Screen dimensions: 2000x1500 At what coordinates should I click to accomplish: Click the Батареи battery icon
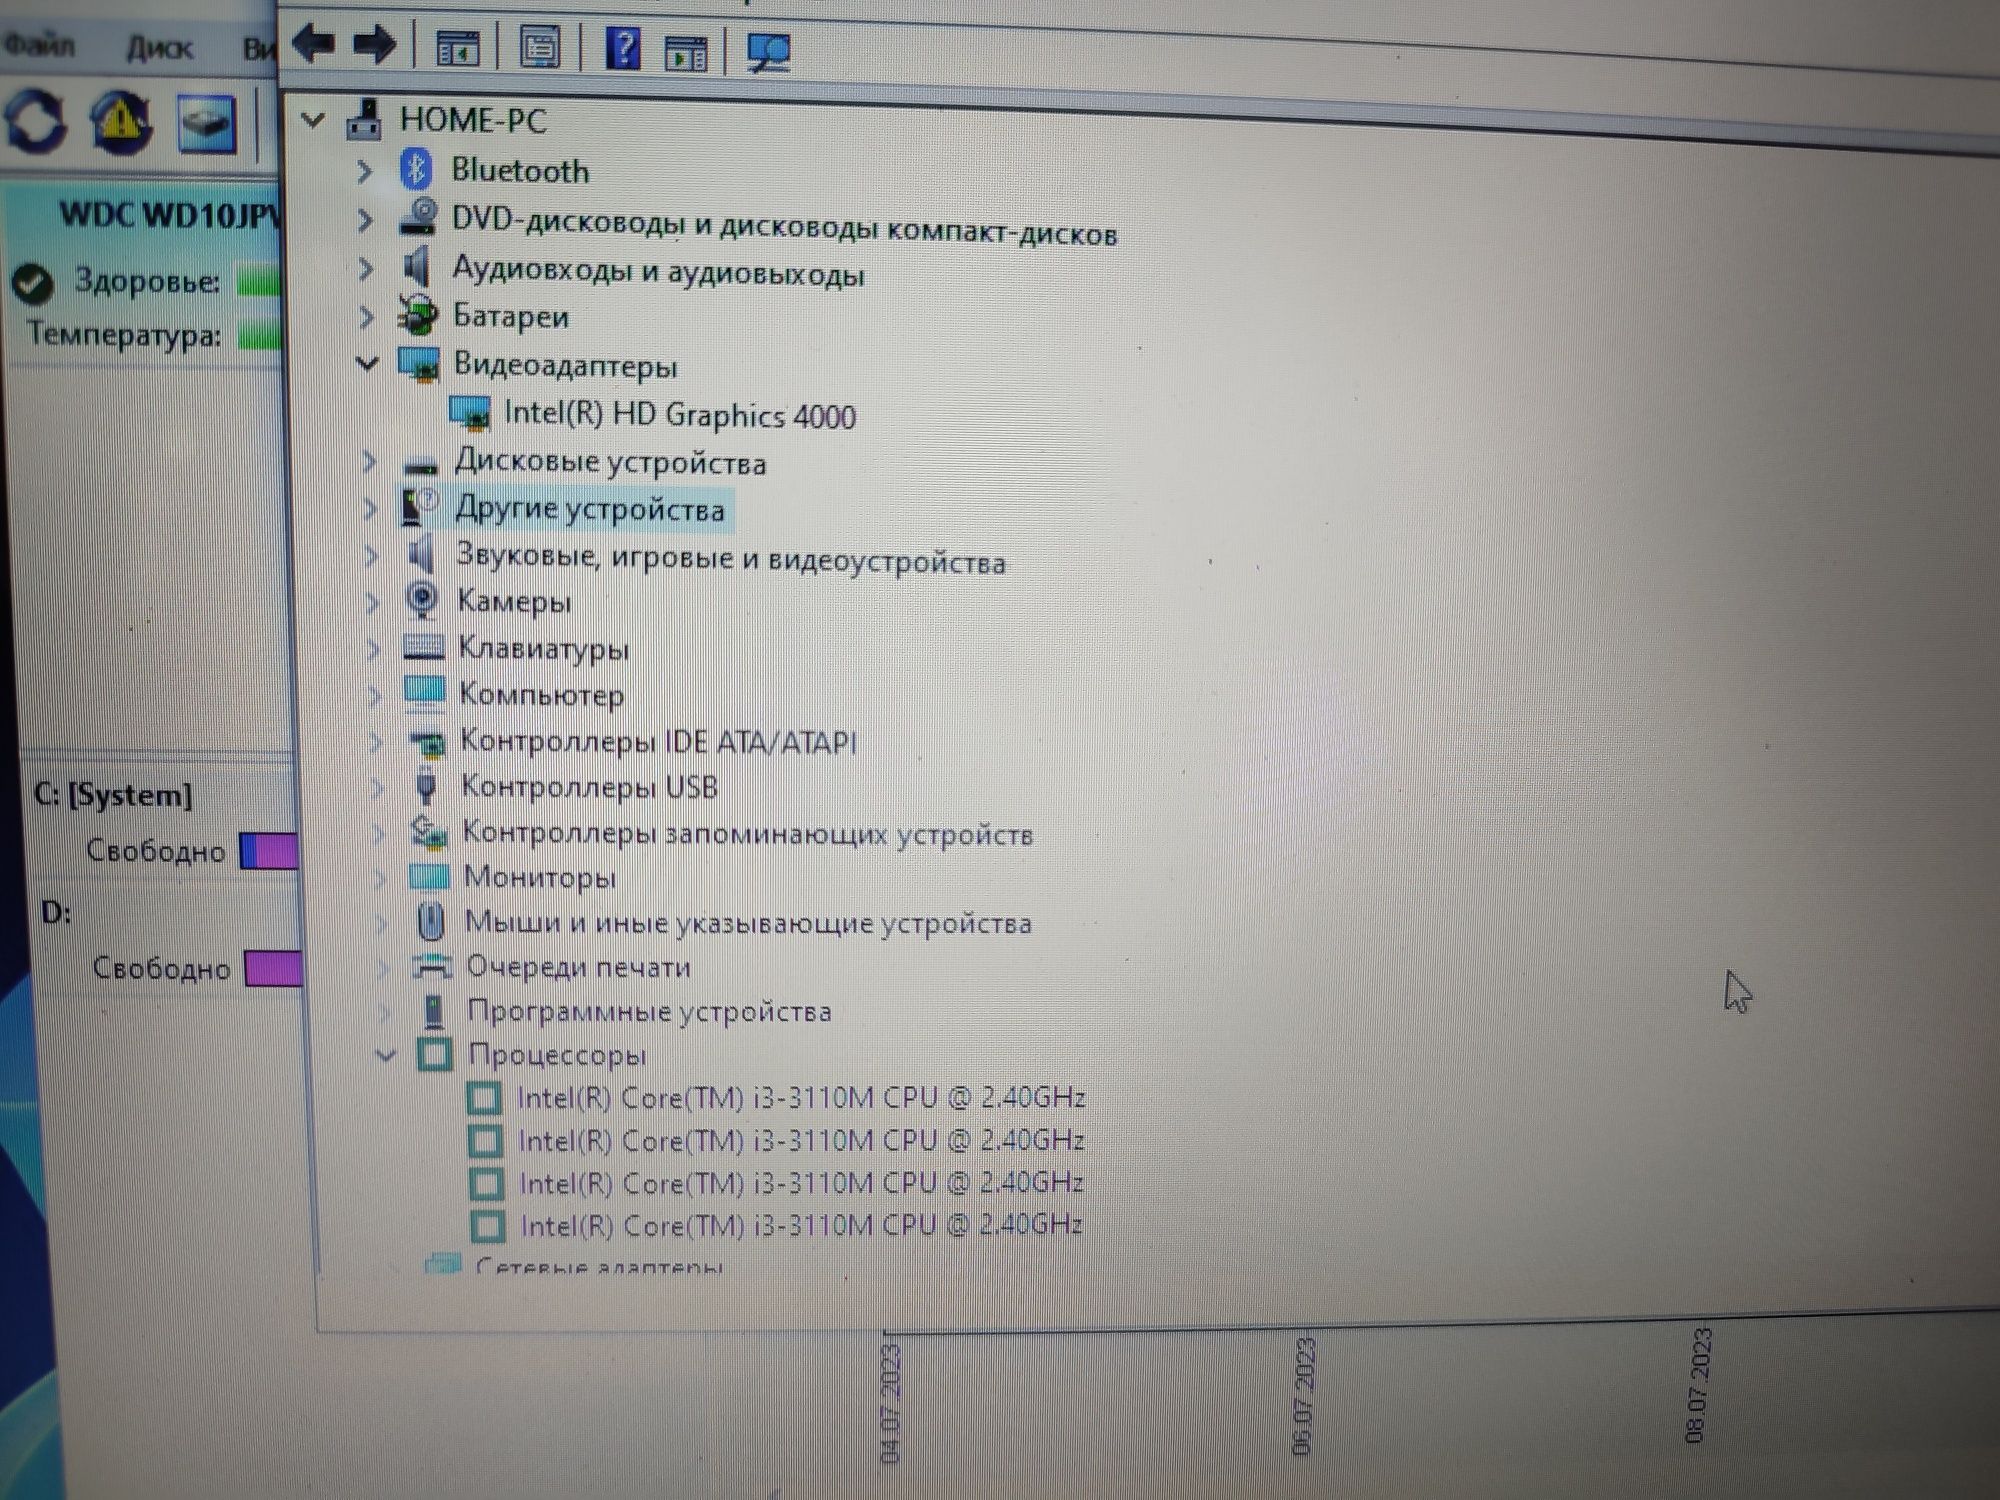(x=418, y=315)
